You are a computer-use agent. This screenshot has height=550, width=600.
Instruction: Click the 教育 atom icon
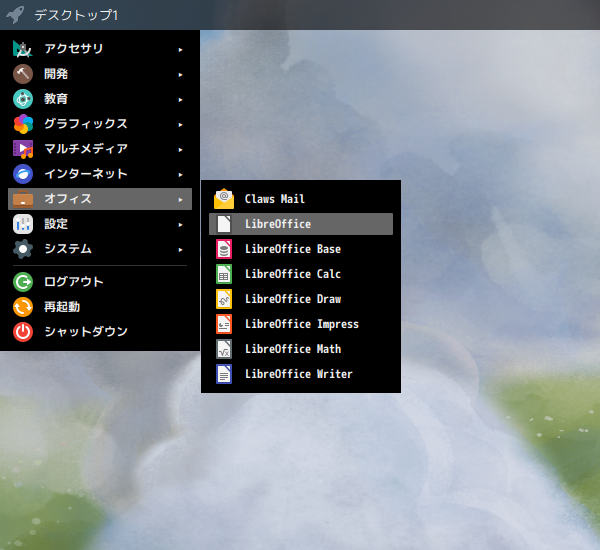click(23, 99)
